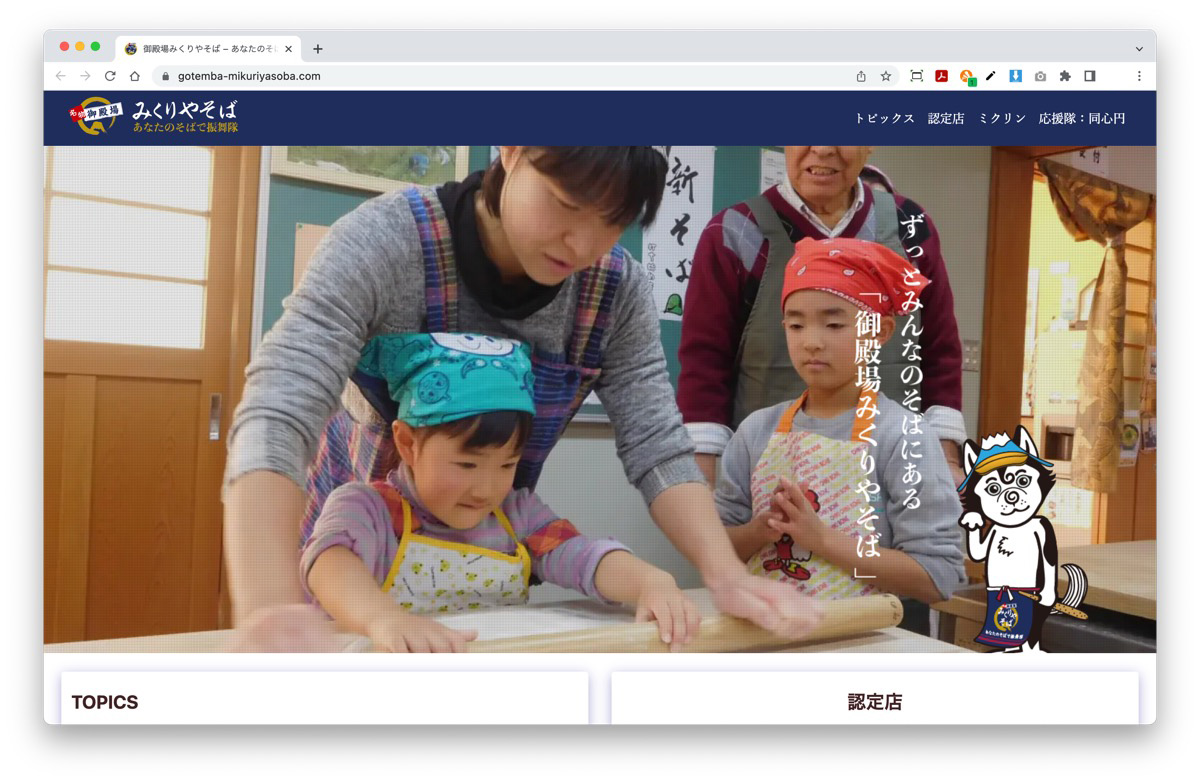Click the share/export icon in toolbar
1200x782 pixels.
[x=860, y=76]
